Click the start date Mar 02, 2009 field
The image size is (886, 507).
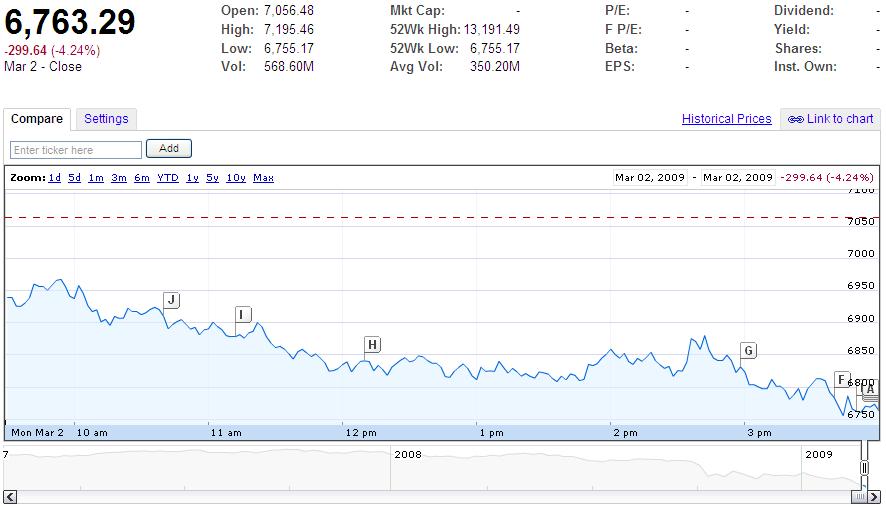(x=650, y=178)
